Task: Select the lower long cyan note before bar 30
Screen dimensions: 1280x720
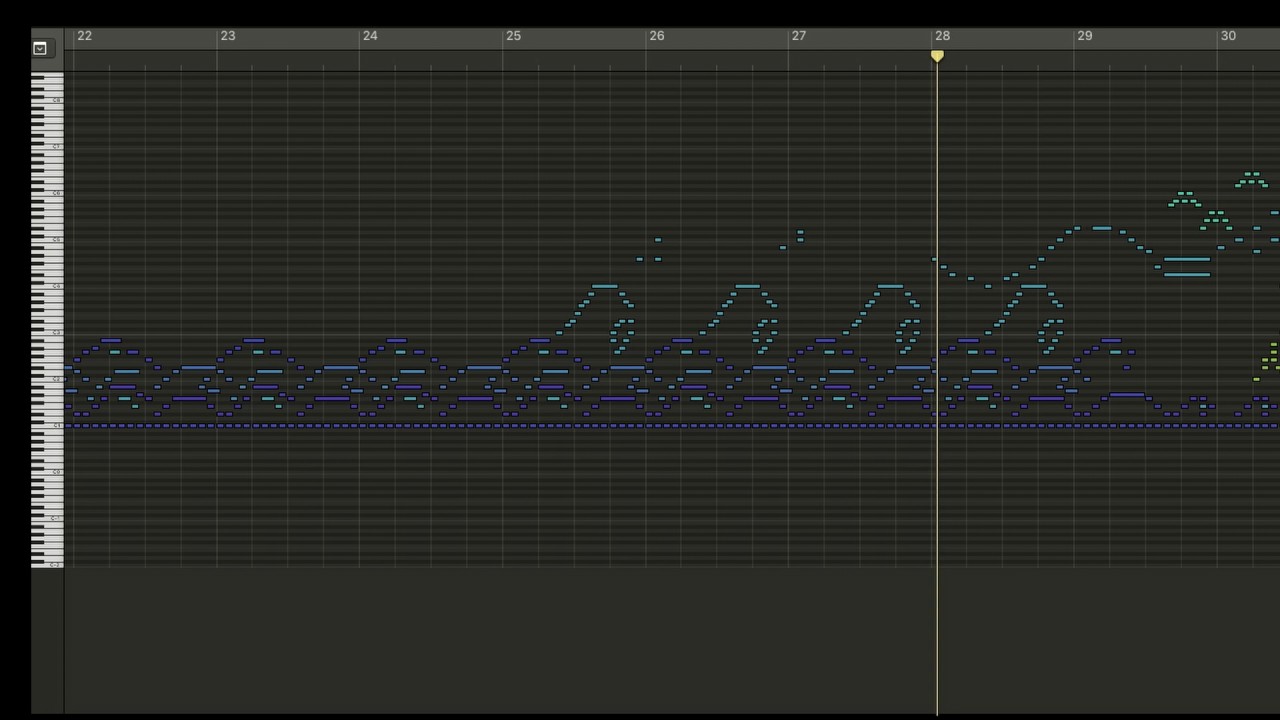Action: [1186, 275]
